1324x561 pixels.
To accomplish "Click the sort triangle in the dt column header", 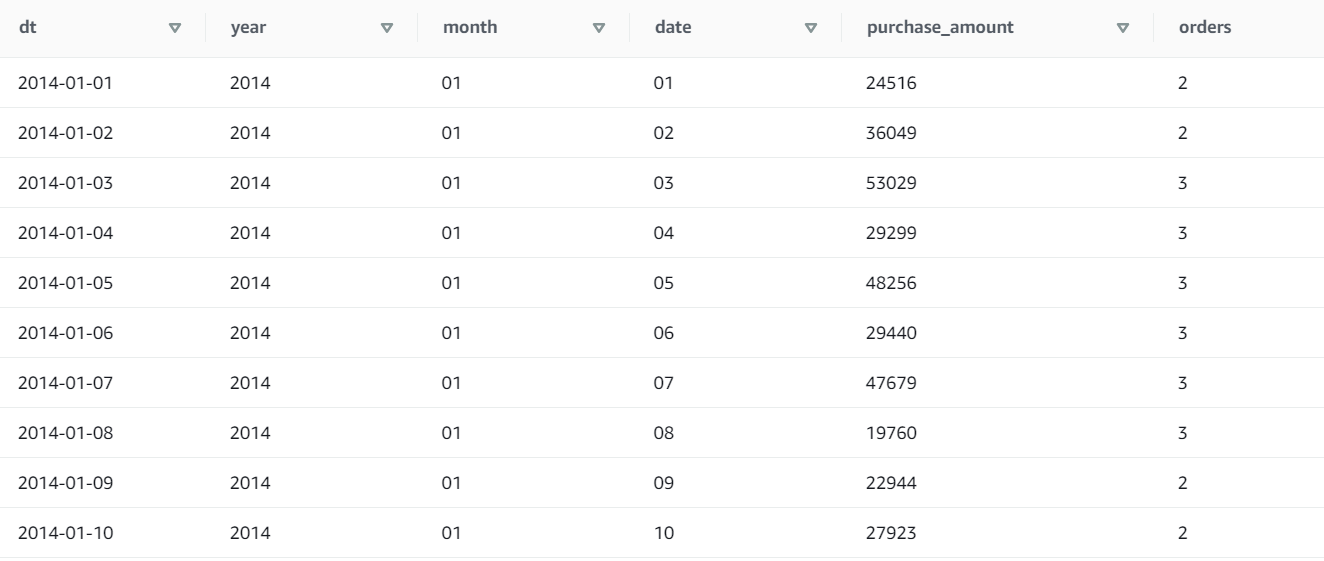I will 176,28.
